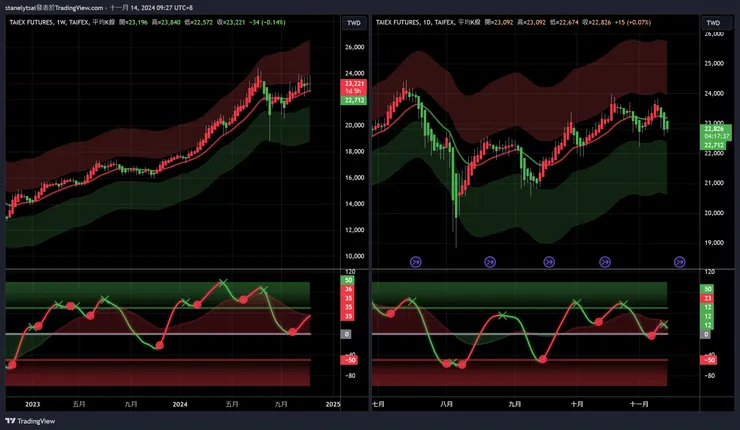Click the 19,000 label on the daily price axis
This screenshot has width=740, height=430.
pos(714,243)
